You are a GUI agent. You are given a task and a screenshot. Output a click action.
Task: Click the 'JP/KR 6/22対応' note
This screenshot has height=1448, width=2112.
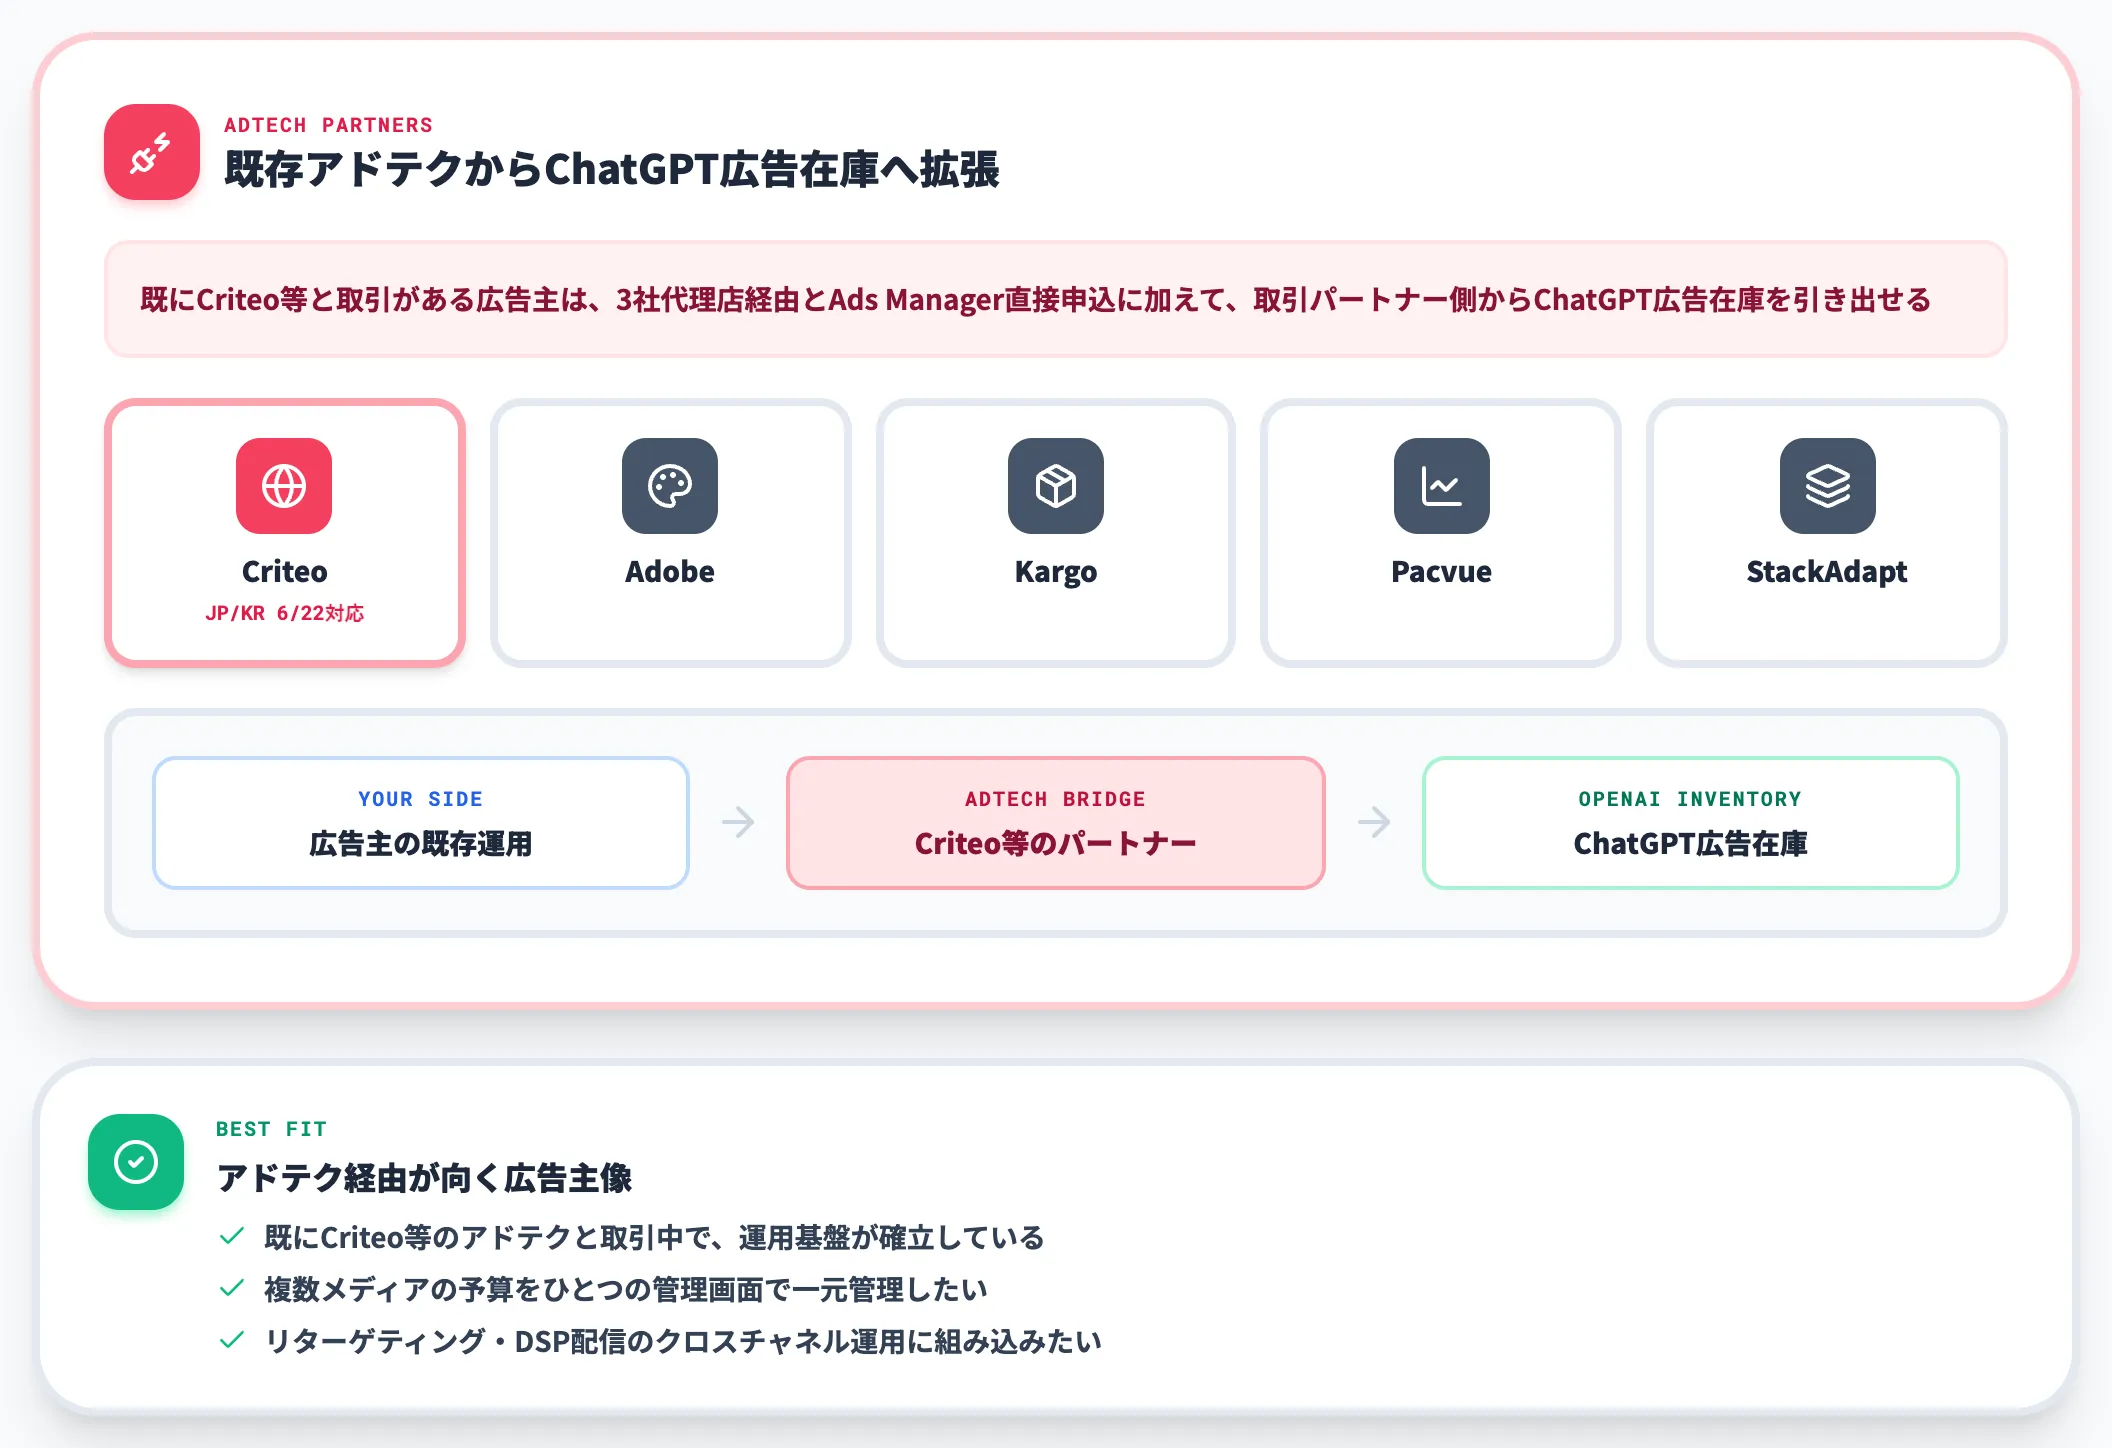pos(285,613)
